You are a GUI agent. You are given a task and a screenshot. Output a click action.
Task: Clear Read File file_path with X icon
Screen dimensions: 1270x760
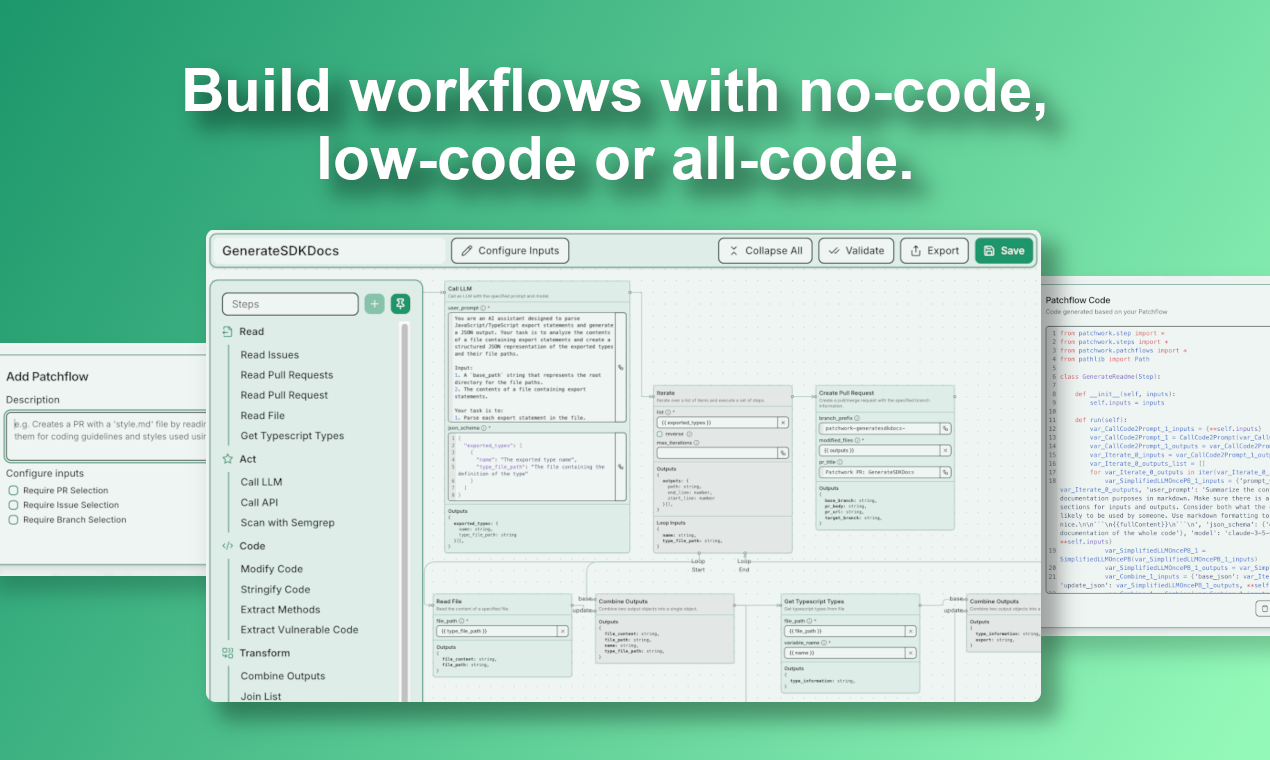coord(562,631)
